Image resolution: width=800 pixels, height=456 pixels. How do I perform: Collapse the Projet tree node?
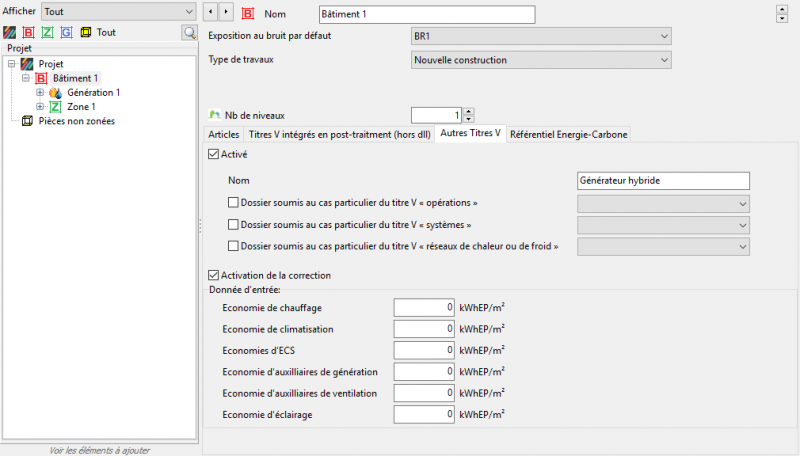click(12, 64)
